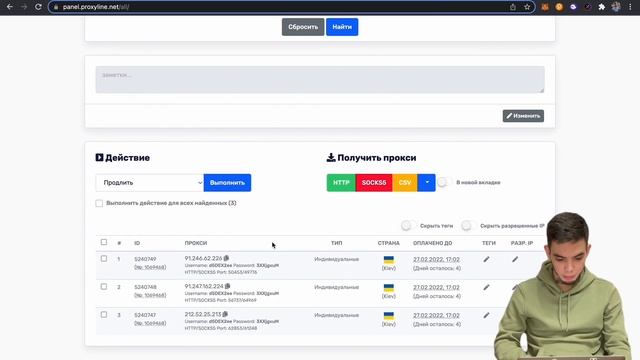Tick checkbox for proxy 5240747
The width and height of the screenshot is (640, 360).
click(x=104, y=315)
